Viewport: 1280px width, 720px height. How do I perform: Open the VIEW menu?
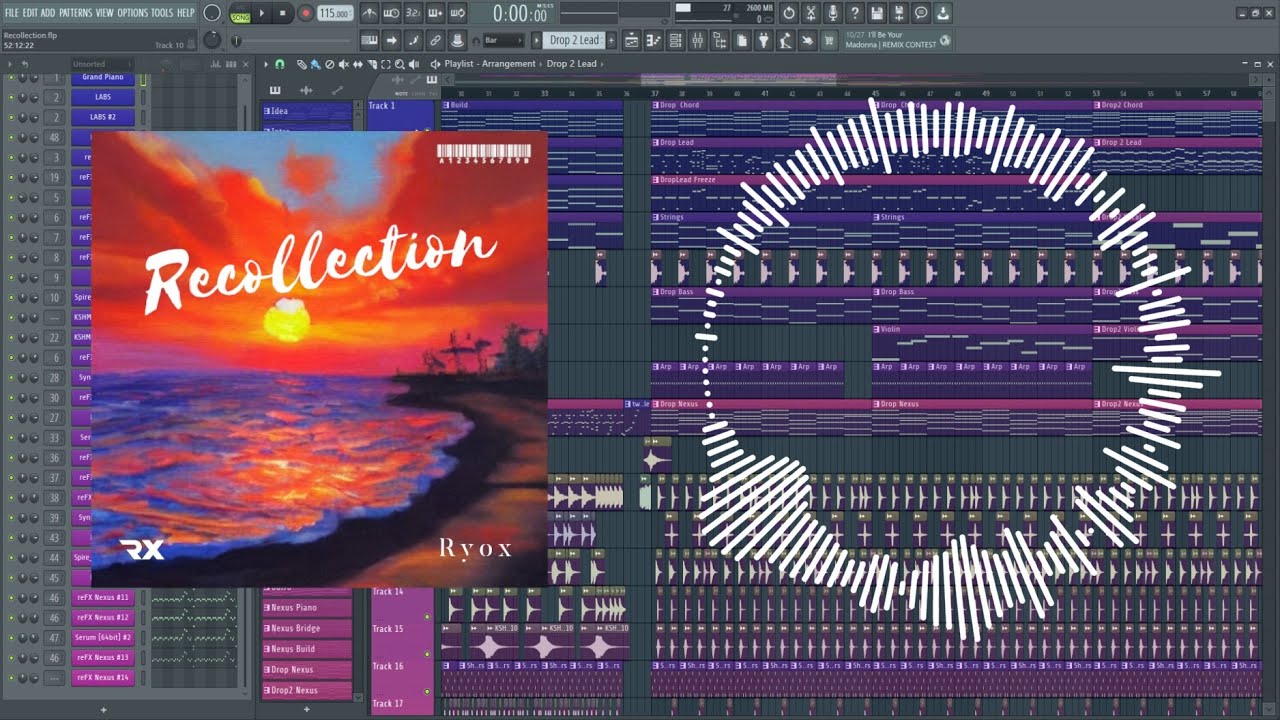click(x=105, y=12)
